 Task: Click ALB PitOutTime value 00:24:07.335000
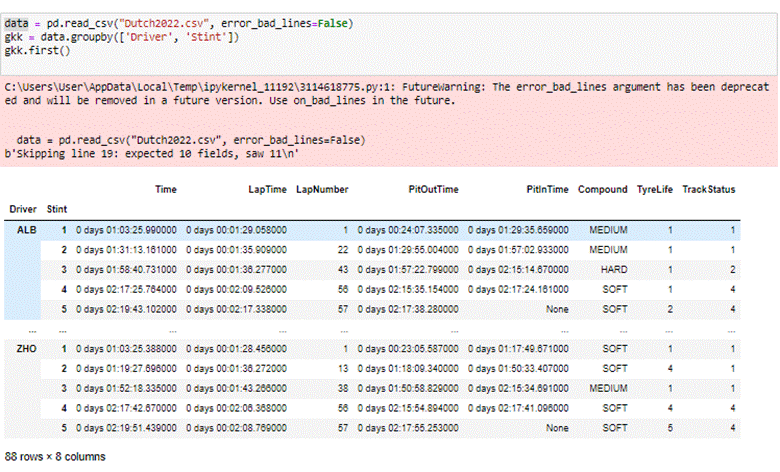point(408,230)
